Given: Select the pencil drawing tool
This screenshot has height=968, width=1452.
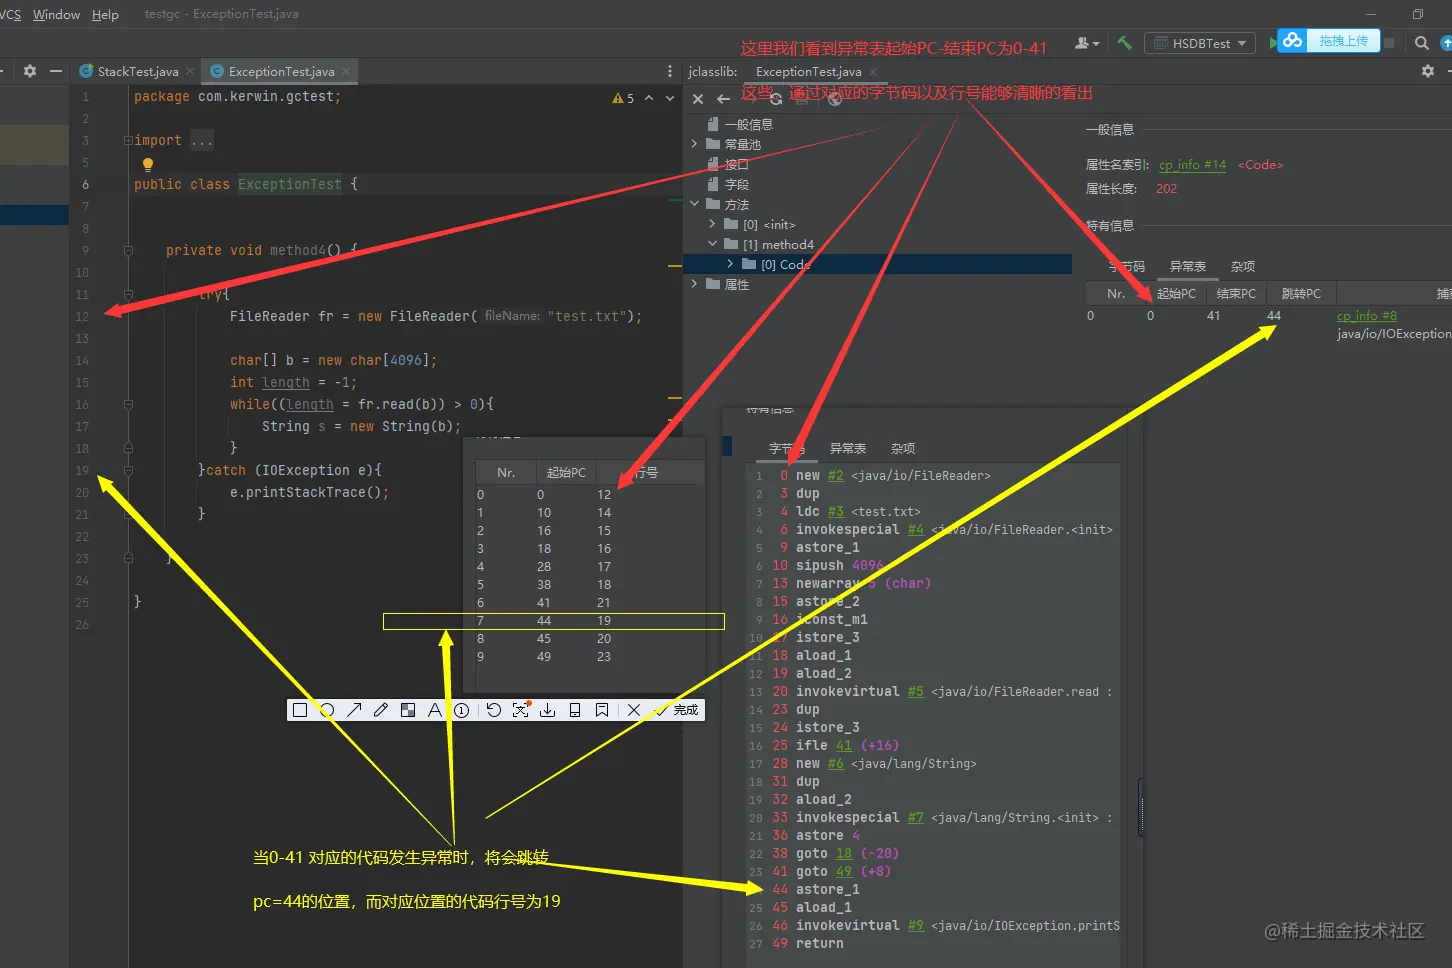Looking at the screenshot, I should tap(381, 710).
